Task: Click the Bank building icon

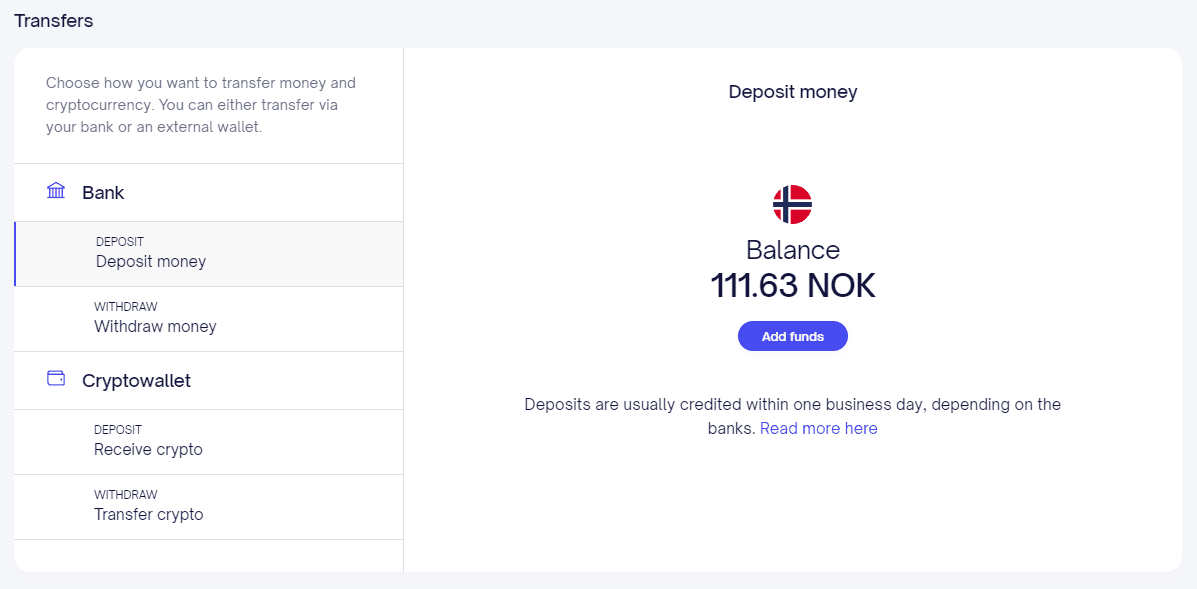Action: (x=56, y=191)
